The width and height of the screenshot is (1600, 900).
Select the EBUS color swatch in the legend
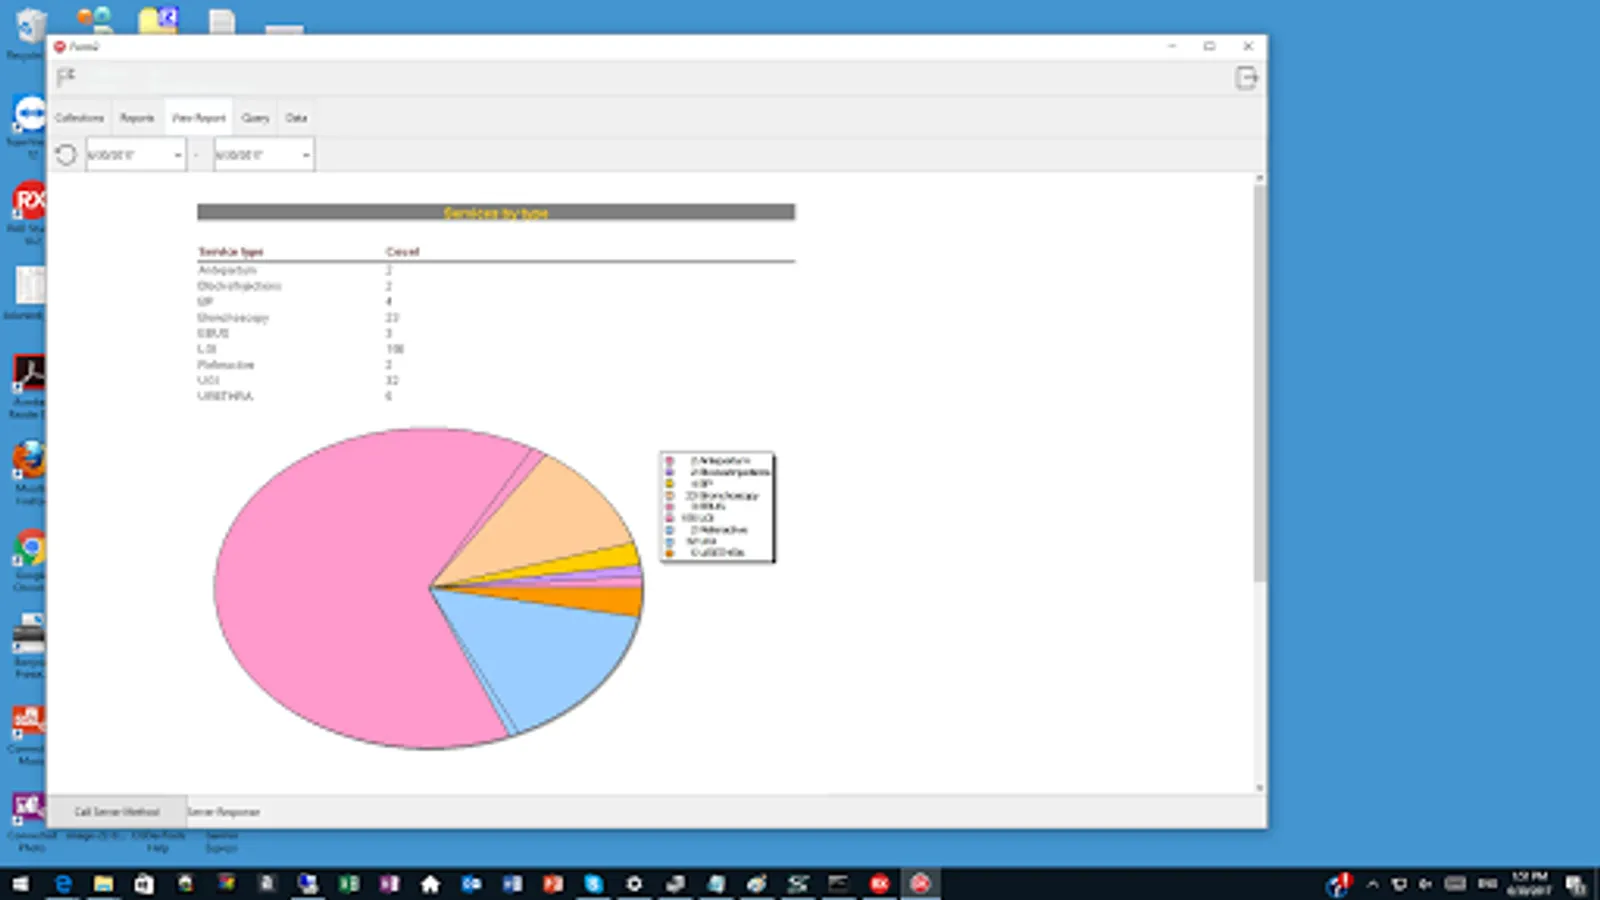(x=667, y=507)
